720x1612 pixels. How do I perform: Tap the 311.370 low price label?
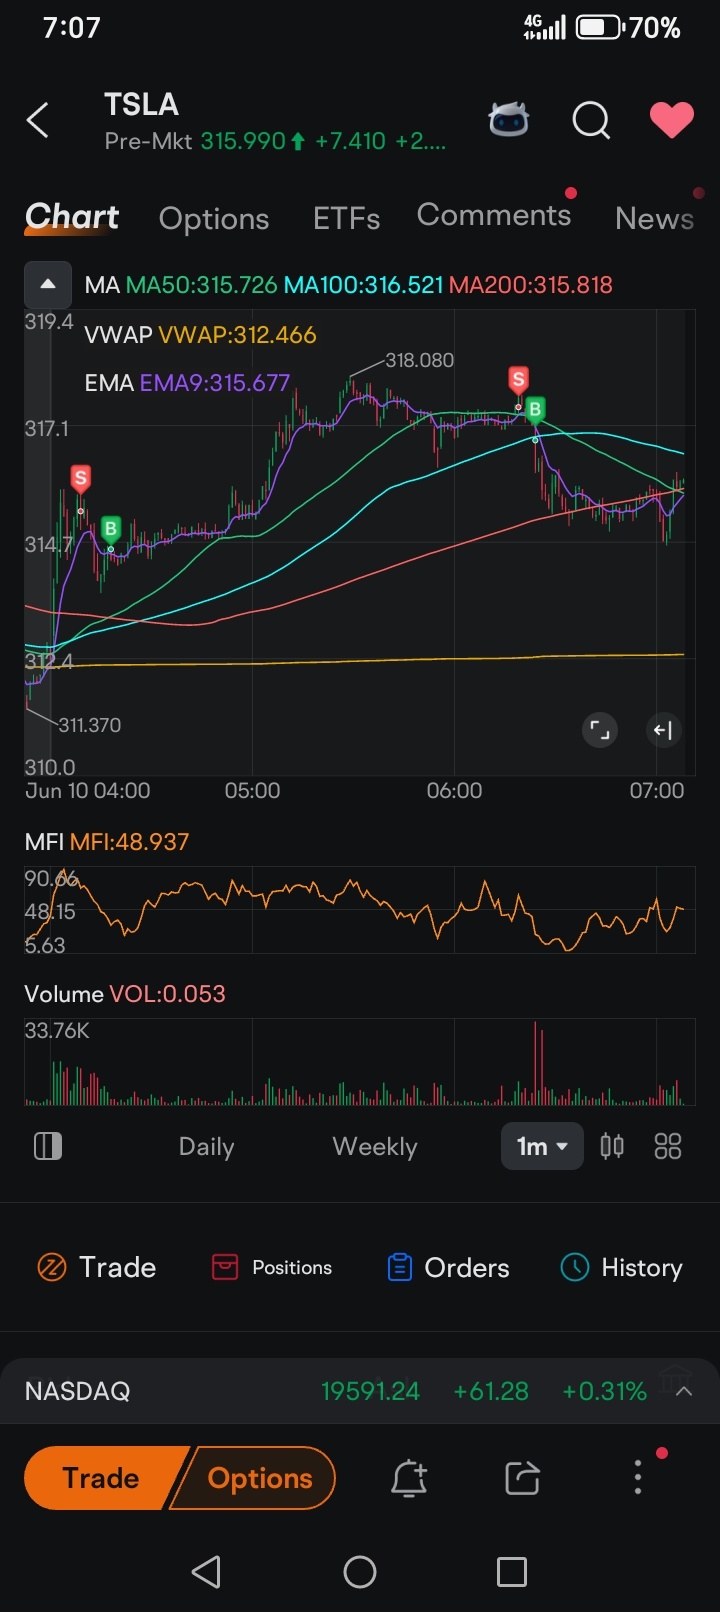point(89,725)
